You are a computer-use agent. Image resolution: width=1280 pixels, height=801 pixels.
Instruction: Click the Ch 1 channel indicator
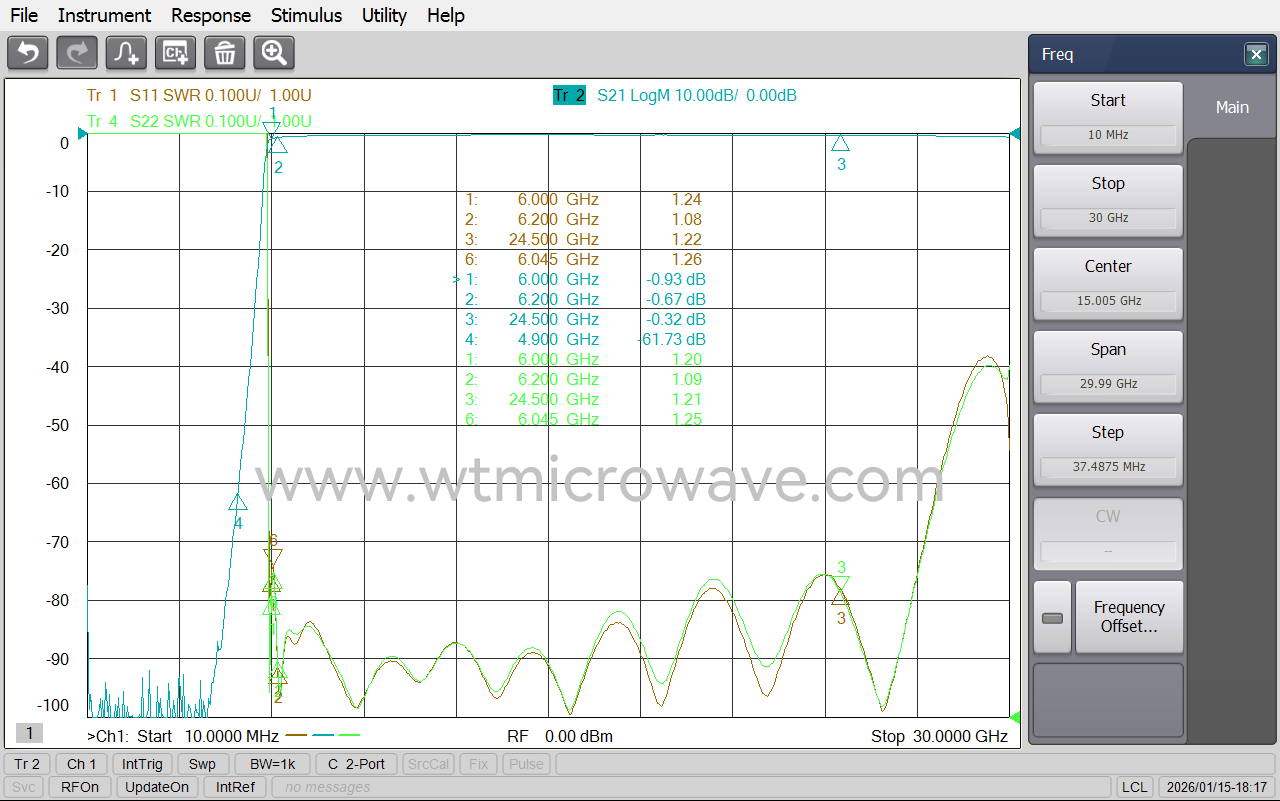(80, 763)
